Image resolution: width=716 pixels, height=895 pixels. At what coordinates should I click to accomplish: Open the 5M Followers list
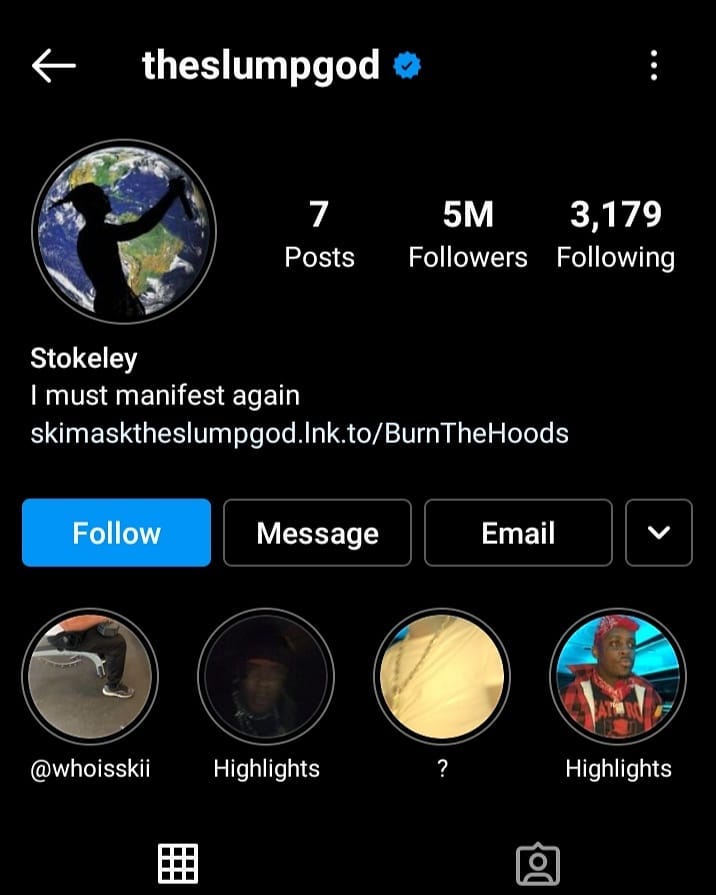pyautogui.click(x=468, y=233)
